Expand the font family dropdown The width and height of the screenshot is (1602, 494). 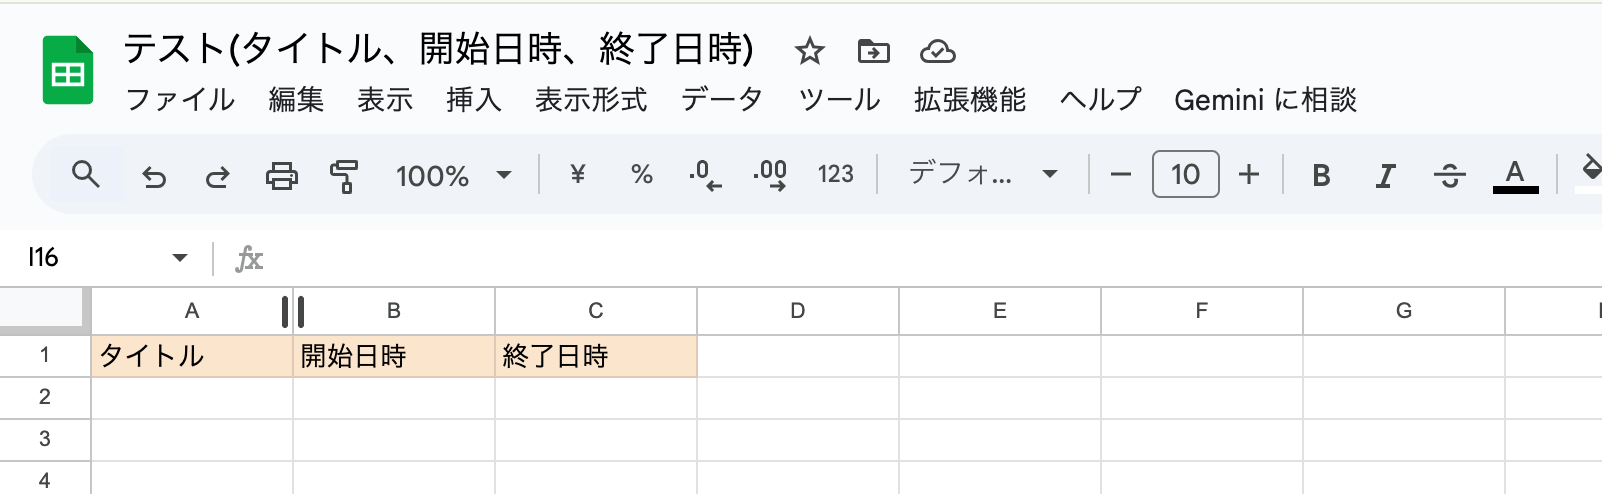982,175
